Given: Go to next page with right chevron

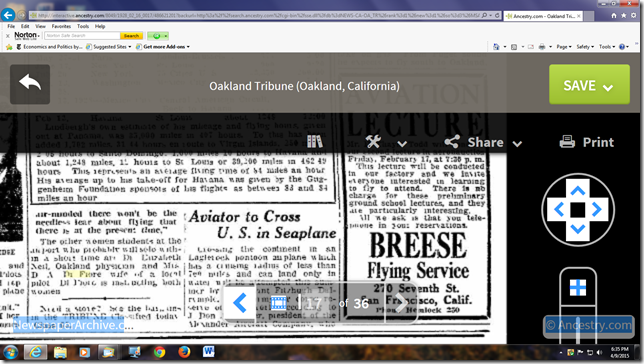Looking at the screenshot, I should 400,303.
